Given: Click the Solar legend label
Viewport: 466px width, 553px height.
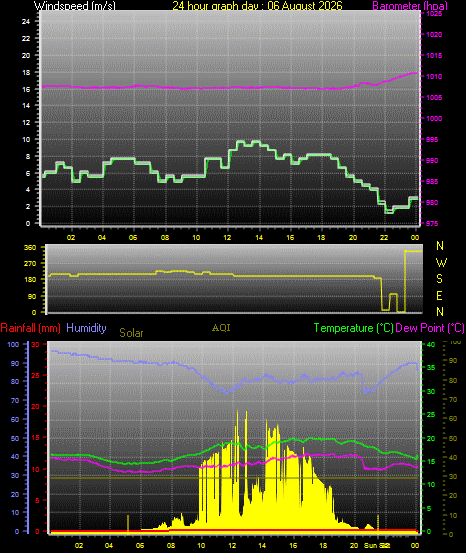Looking at the screenshot, I should click(x=131, y=333).
